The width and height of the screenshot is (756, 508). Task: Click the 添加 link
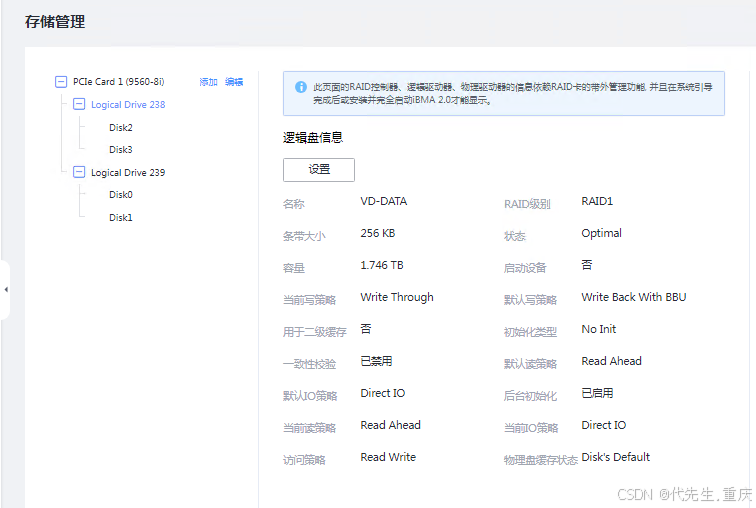[208, 82]
